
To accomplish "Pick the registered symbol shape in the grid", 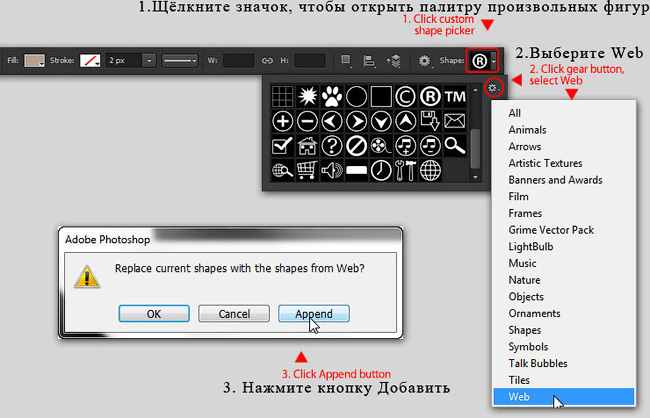I will pos(430,97).
